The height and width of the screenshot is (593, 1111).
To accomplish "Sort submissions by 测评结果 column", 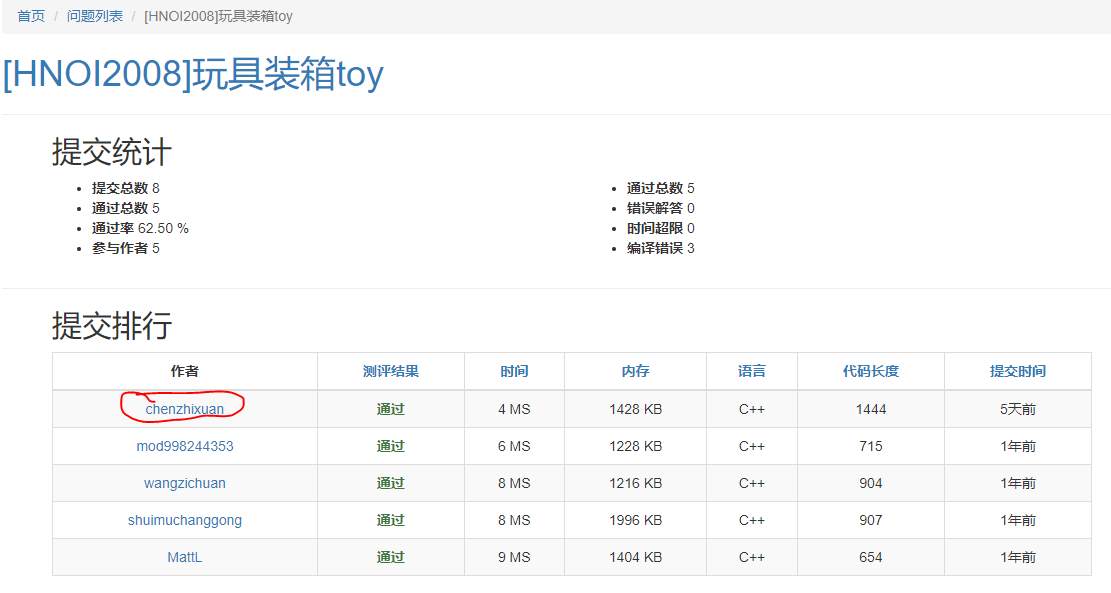I will (x=390, y=371).
